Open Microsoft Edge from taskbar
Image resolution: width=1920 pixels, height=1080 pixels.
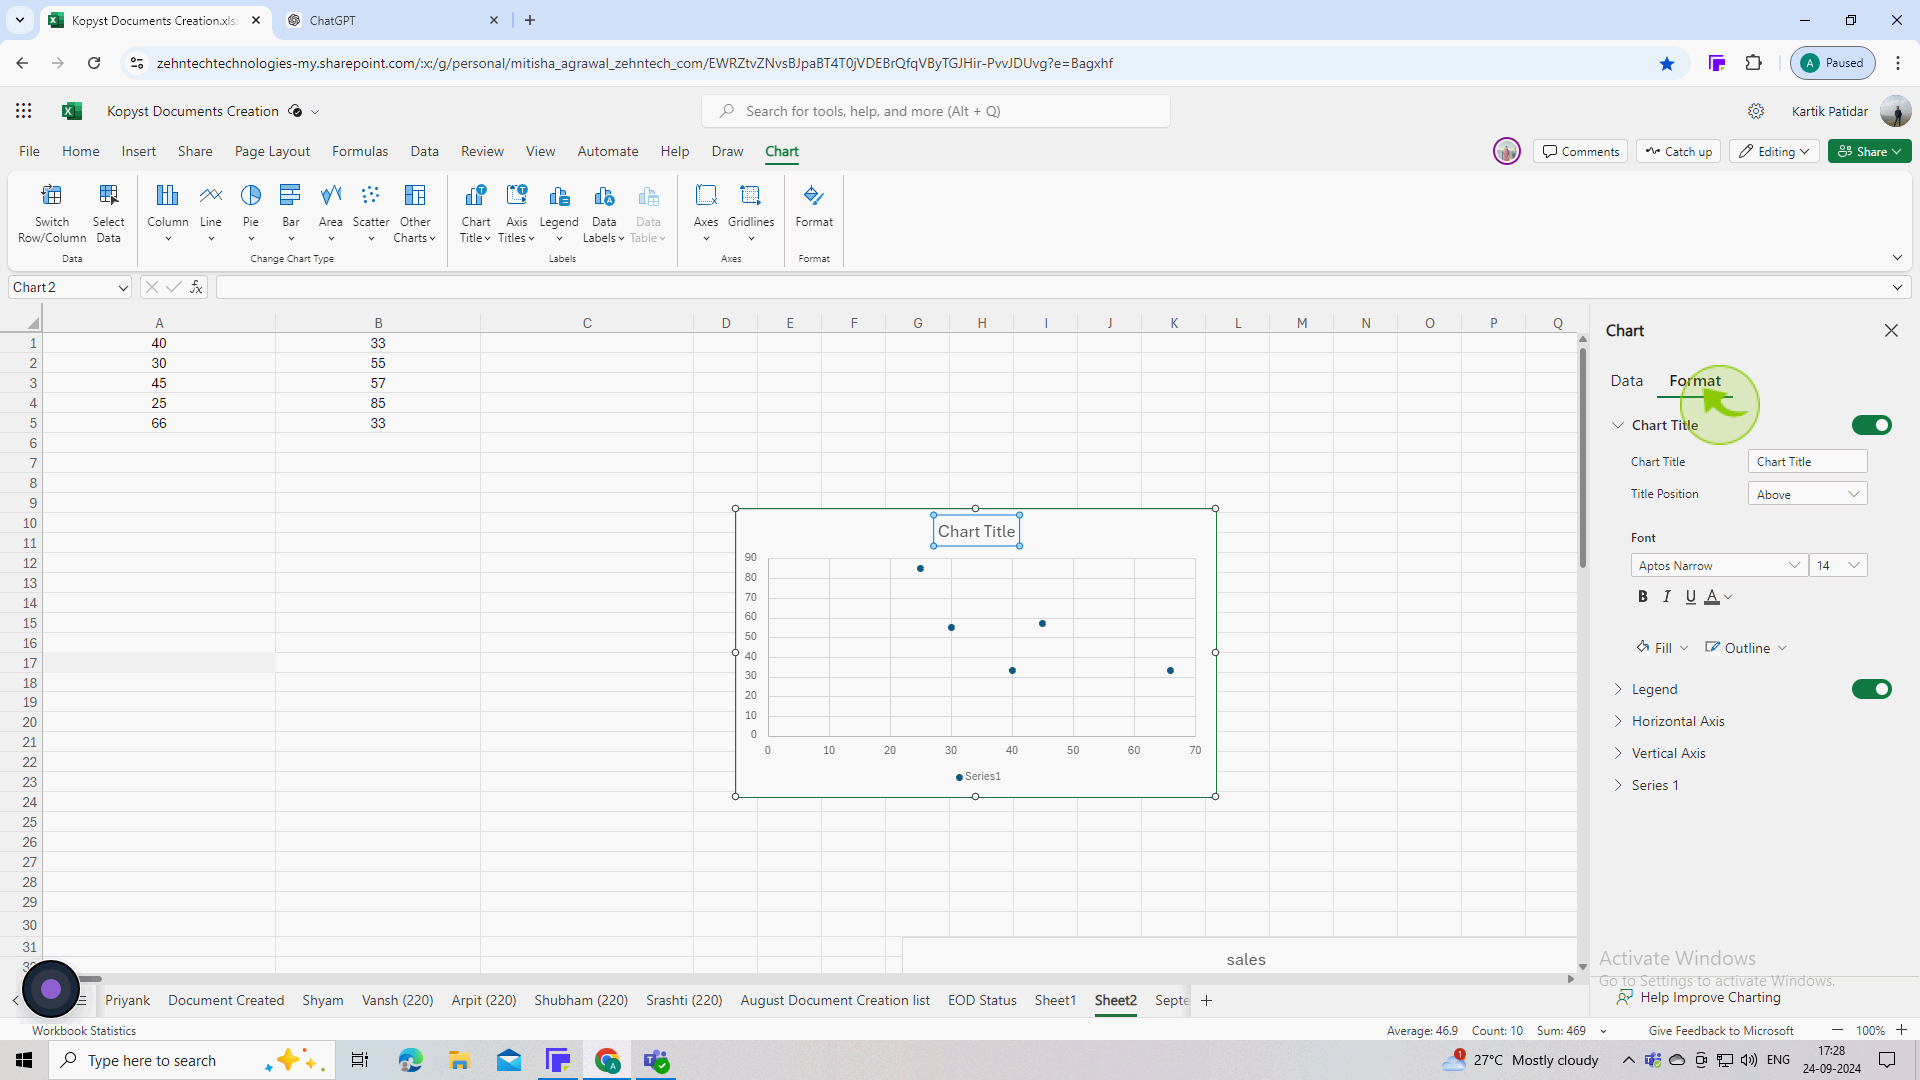pyautogui.click(x=410, y=1060)
